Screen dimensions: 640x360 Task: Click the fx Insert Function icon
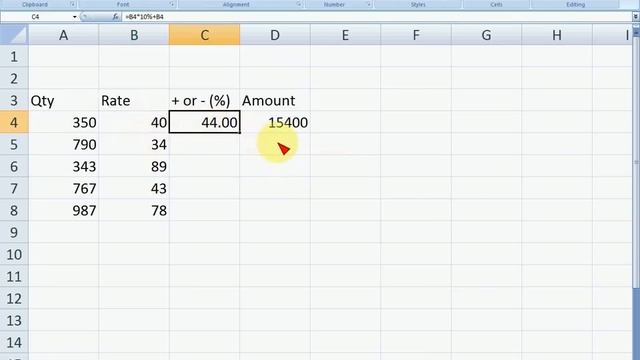click(116, 17)
